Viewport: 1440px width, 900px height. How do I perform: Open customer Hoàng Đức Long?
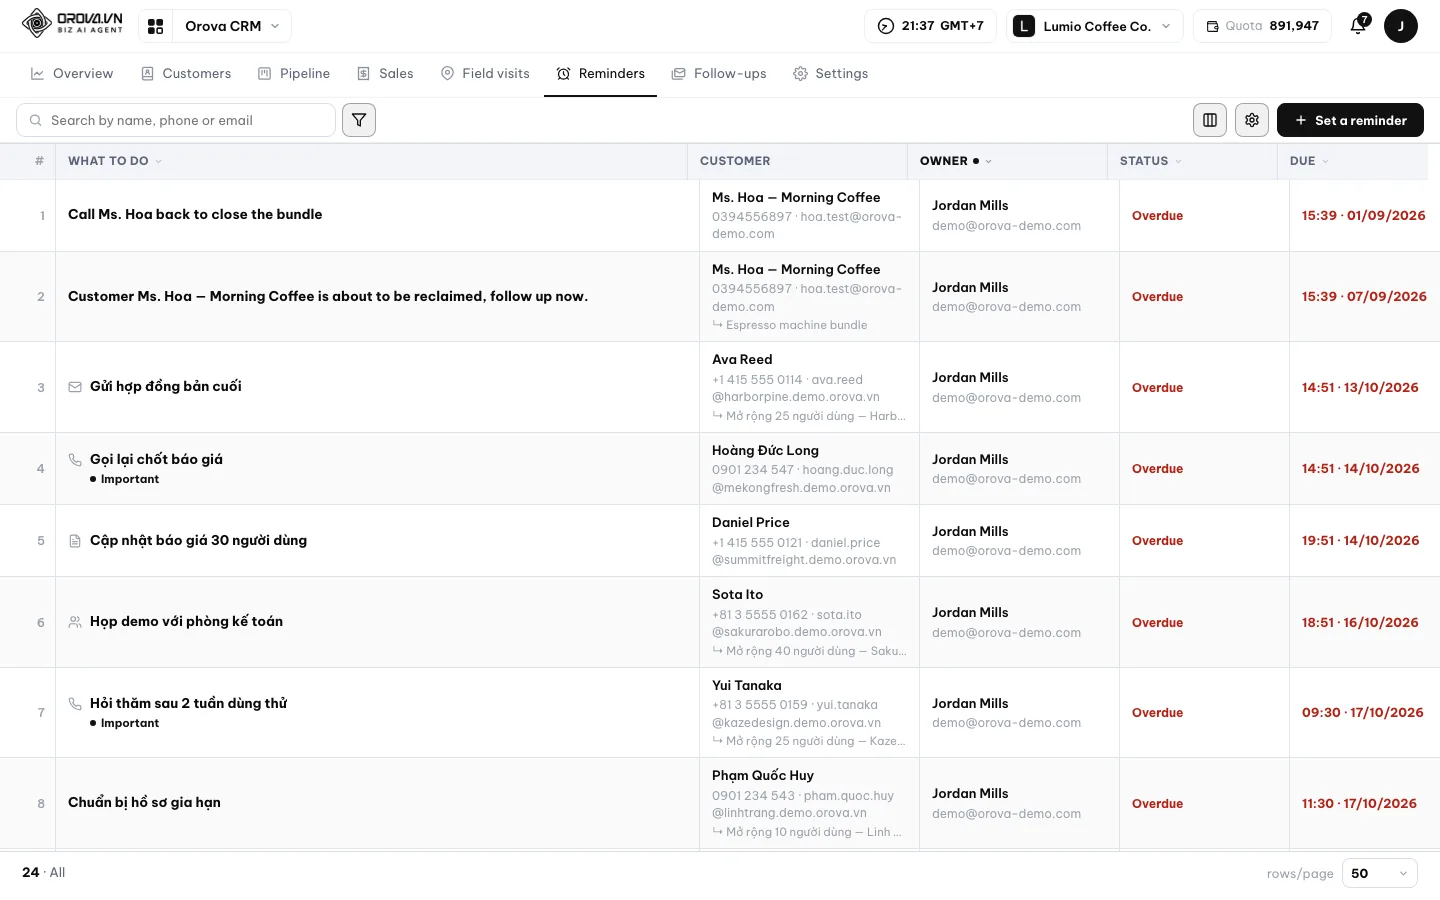[765, 451]
